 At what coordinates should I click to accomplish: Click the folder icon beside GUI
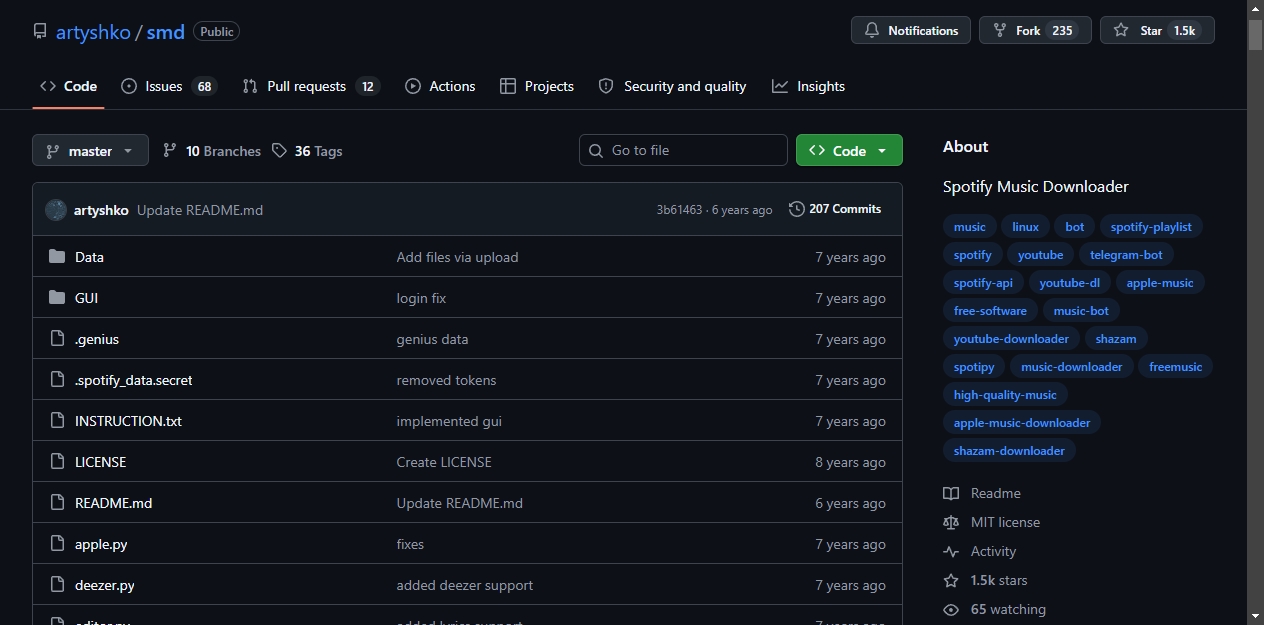tap(57, 298)
